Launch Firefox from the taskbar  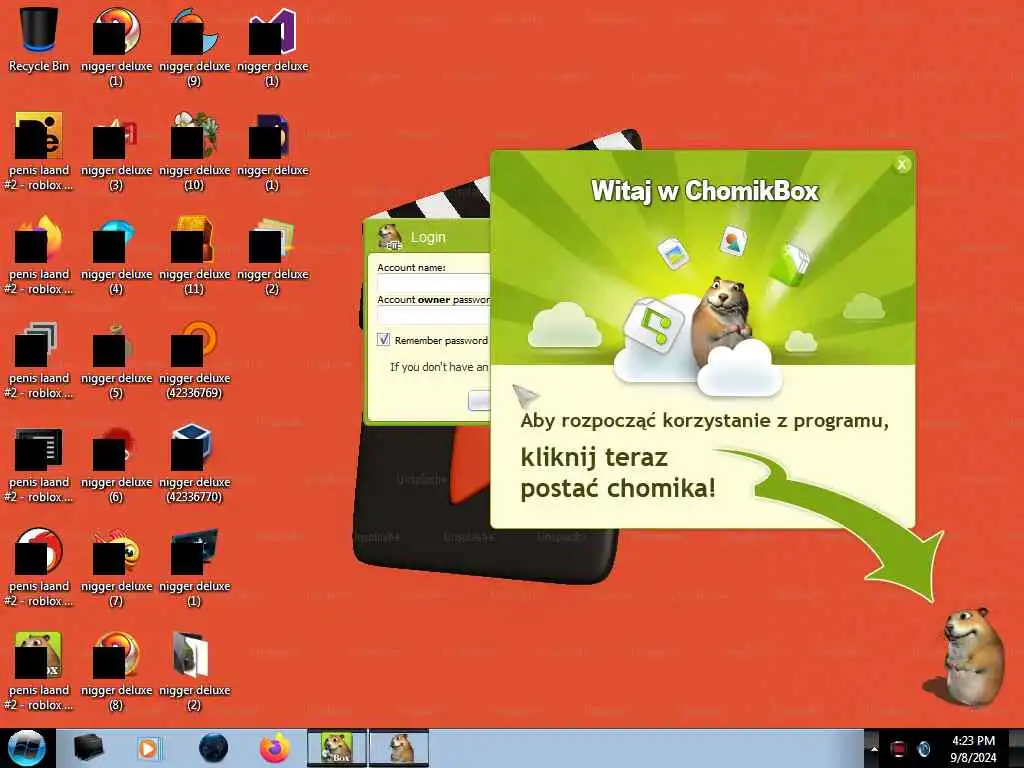pos(276,748)
